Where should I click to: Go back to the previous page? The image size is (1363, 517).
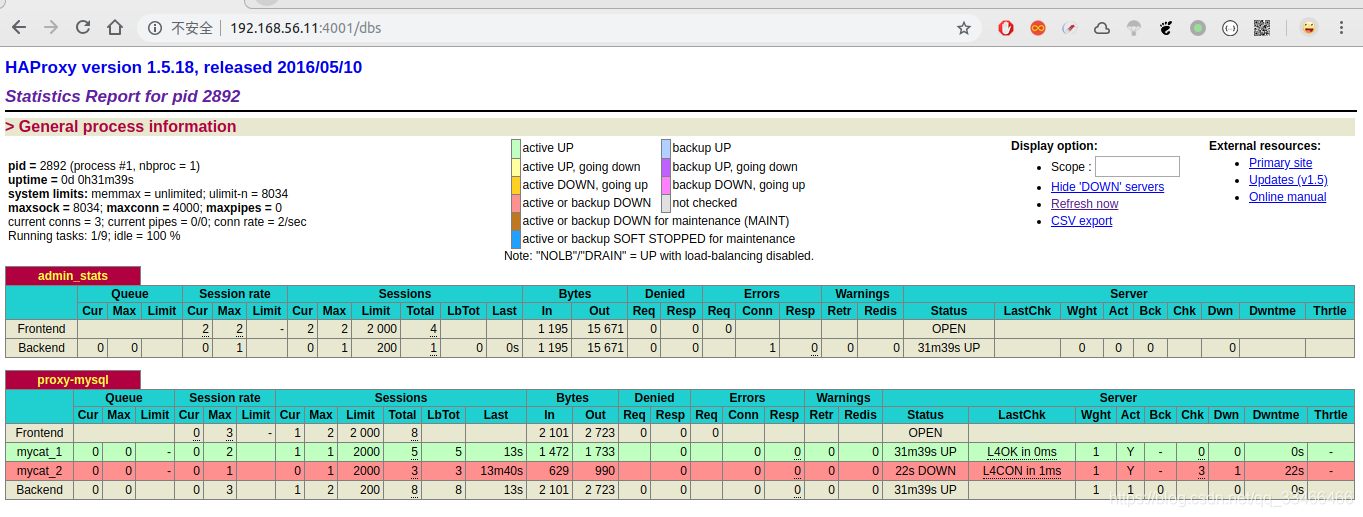(21, 28)
